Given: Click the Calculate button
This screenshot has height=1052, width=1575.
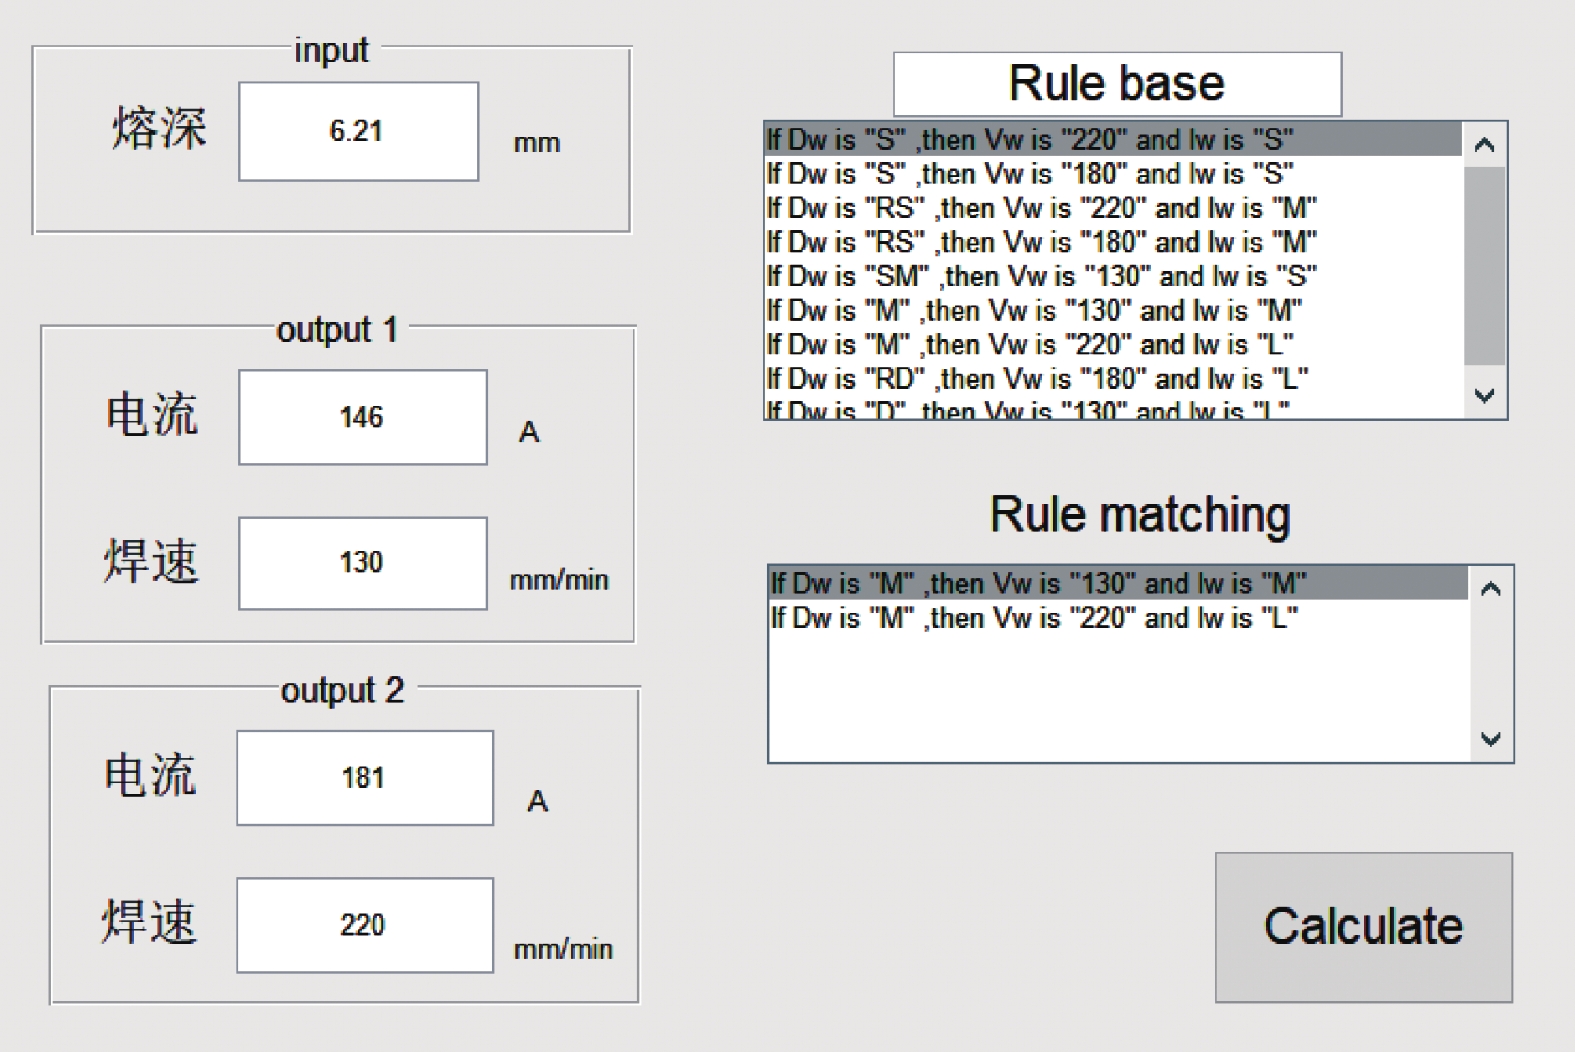Looking at the screenshot, I should click(x=1363, y=927).
